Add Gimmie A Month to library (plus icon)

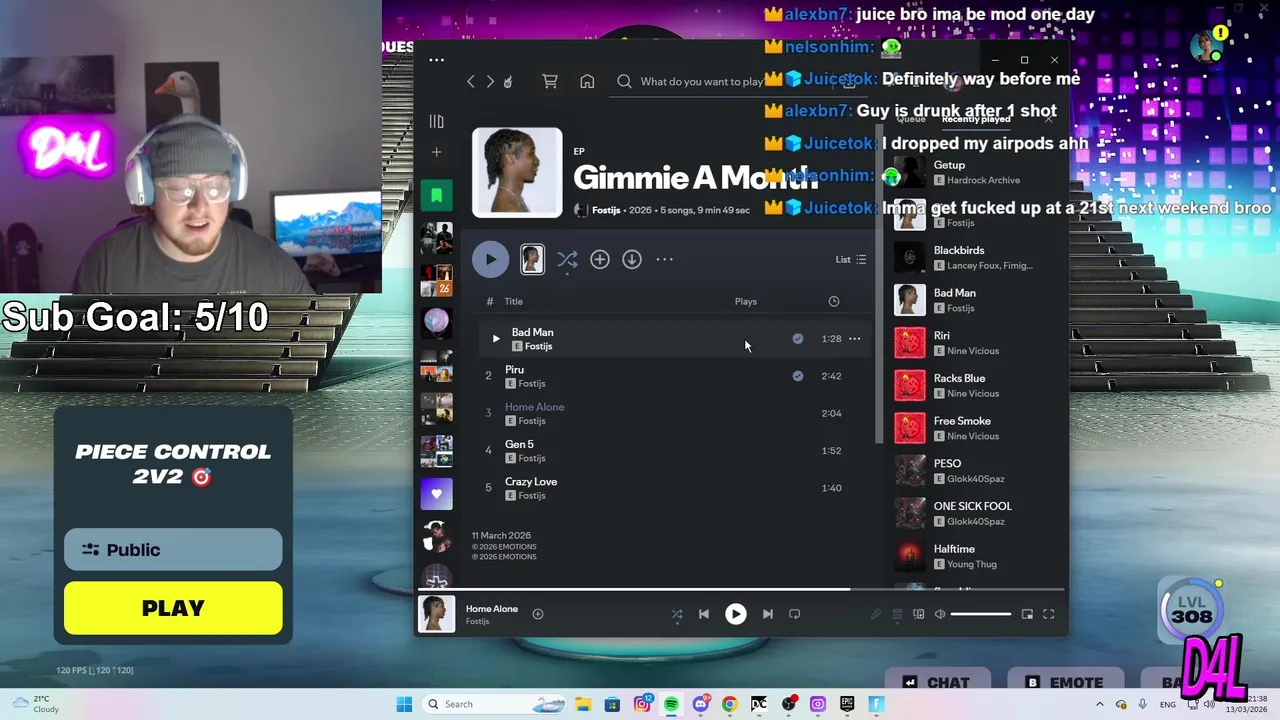pos(600,259)
